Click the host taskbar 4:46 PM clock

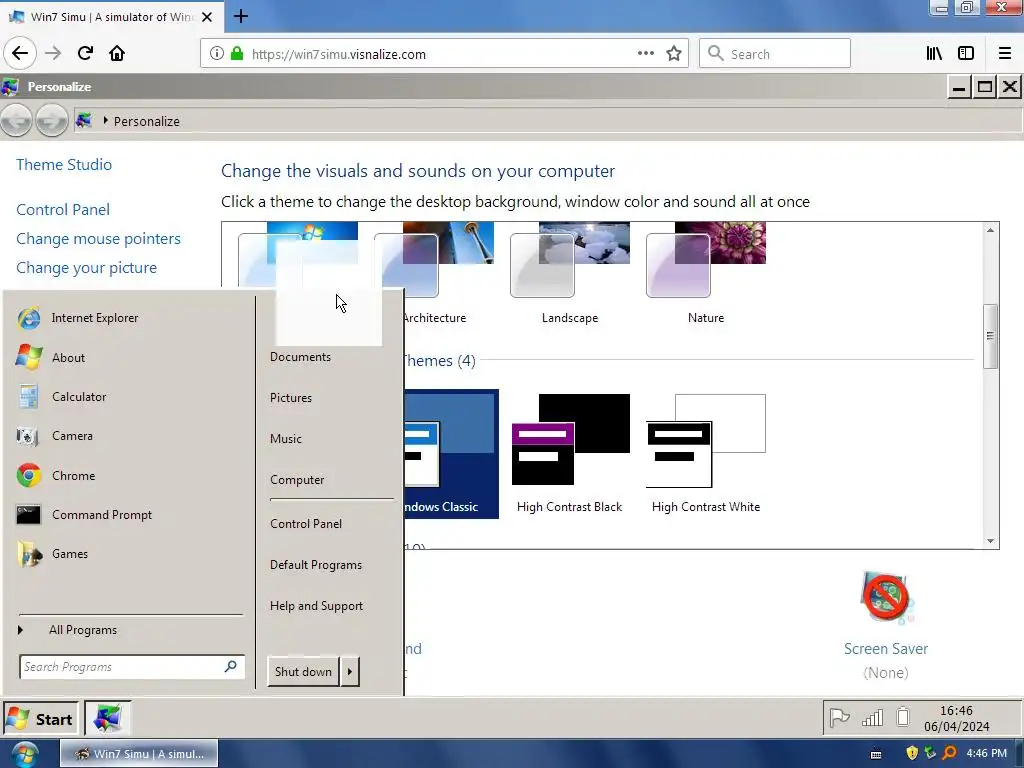(x=986, y=754)
